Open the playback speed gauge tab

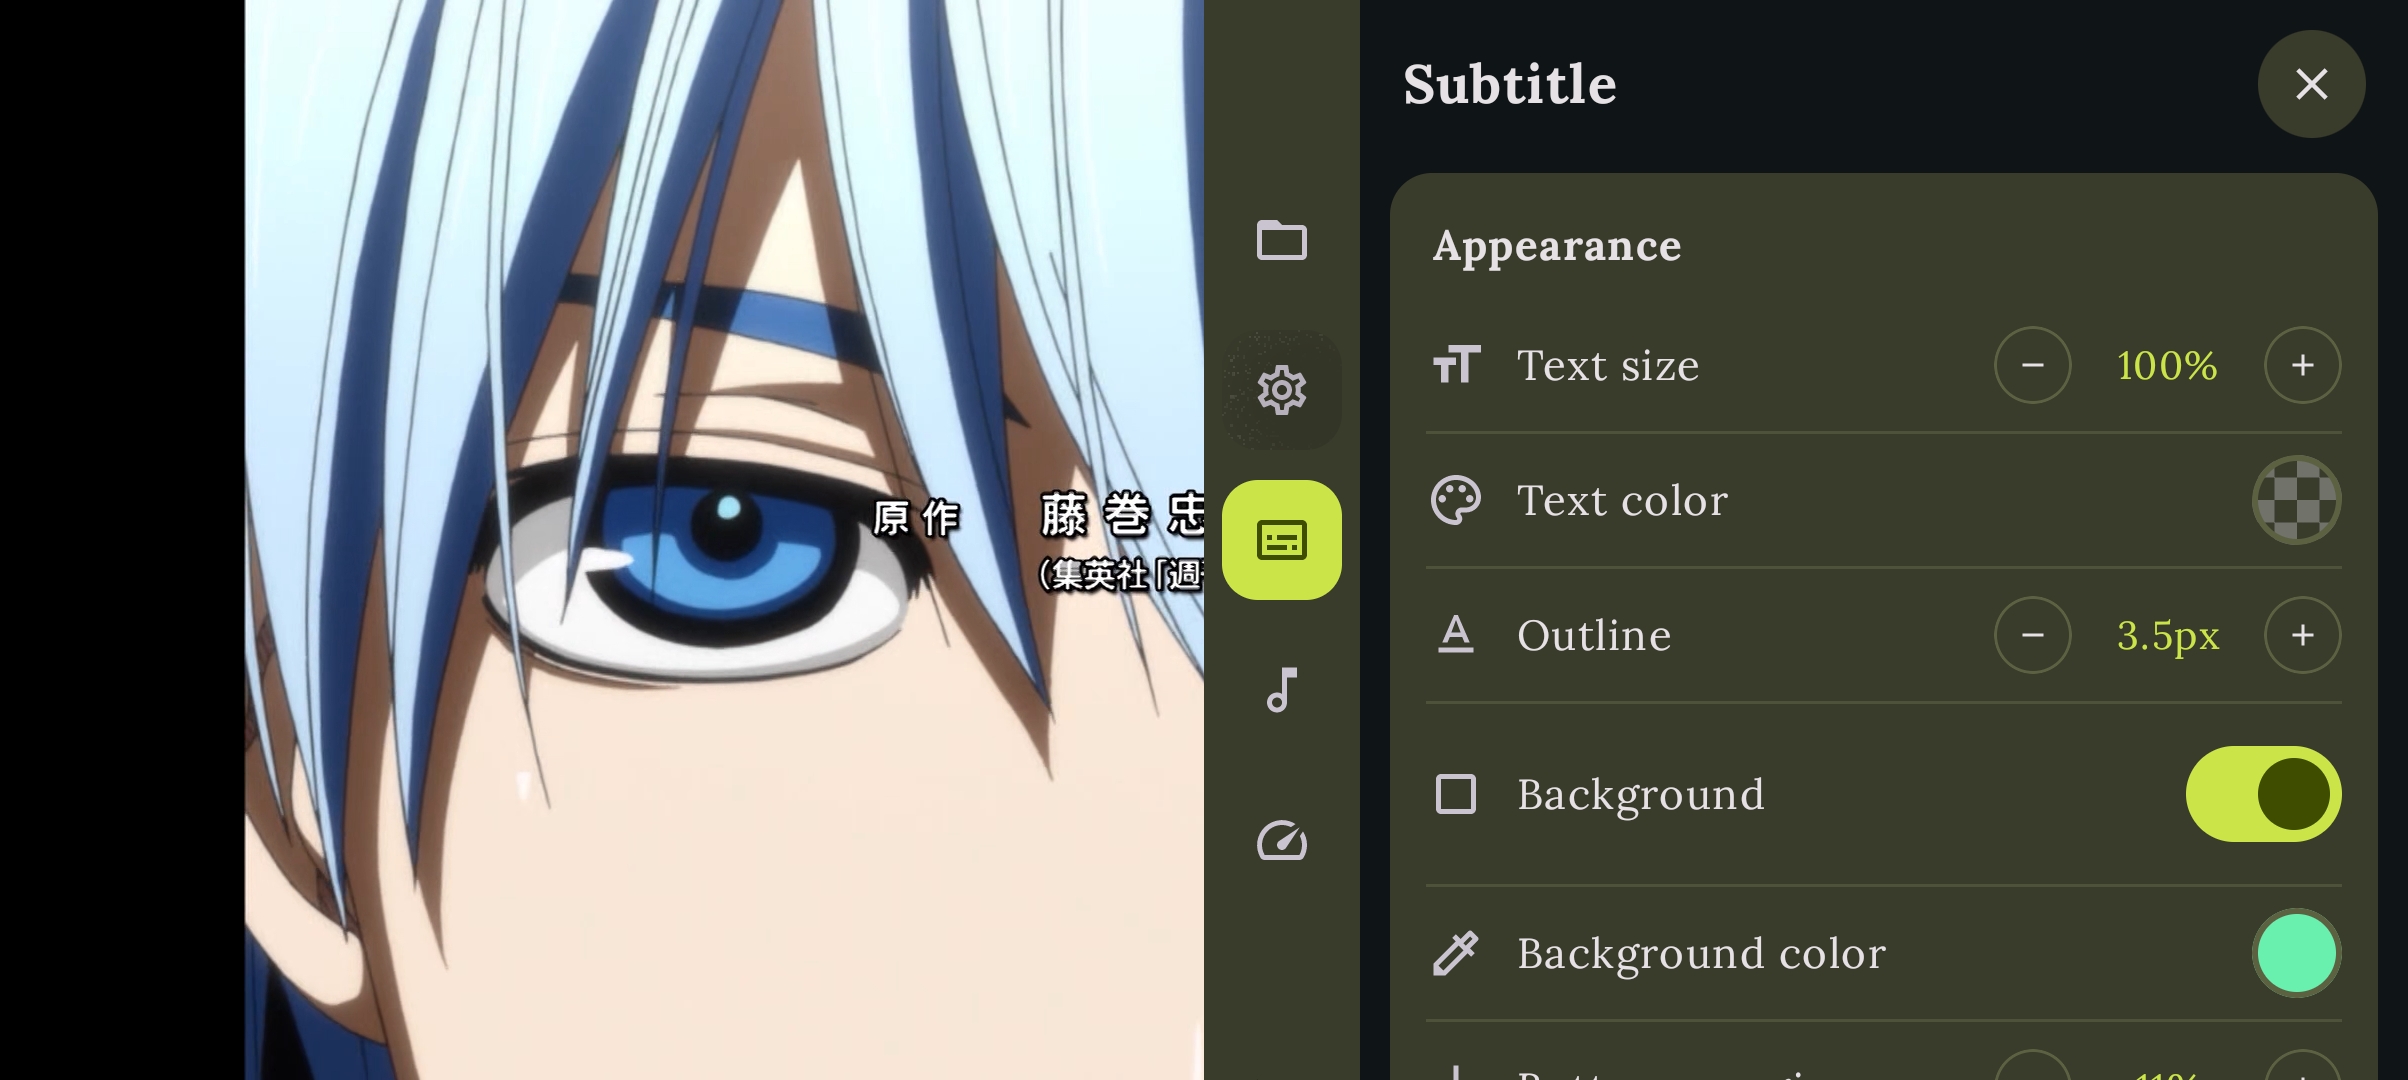(1281, 841)
